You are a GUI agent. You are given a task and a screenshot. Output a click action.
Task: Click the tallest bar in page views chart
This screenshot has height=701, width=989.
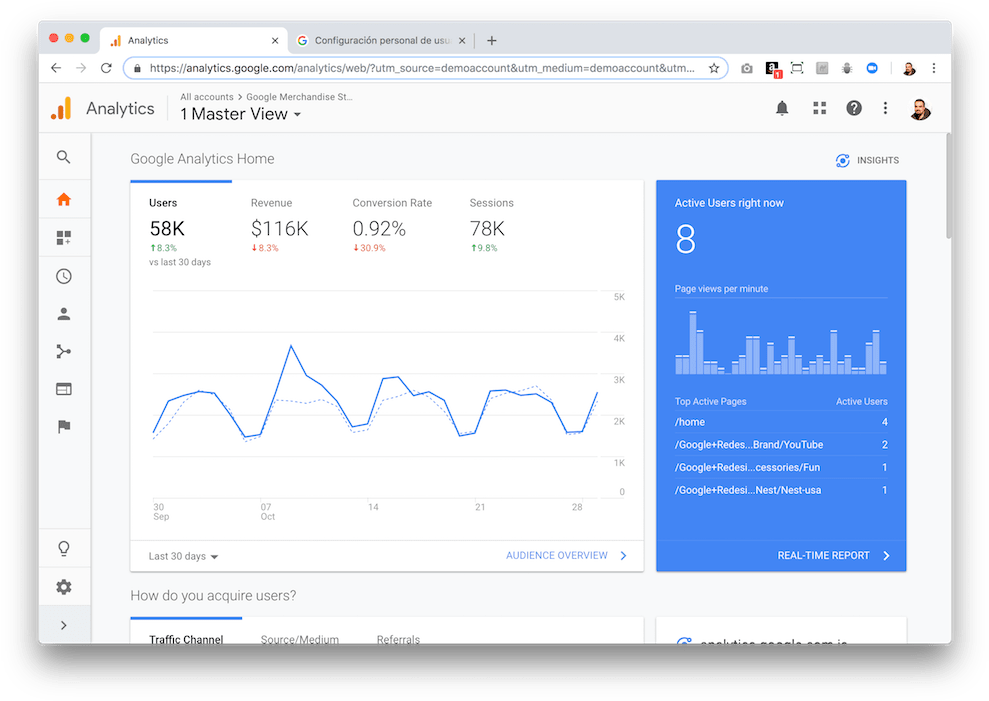coord(693,343)
